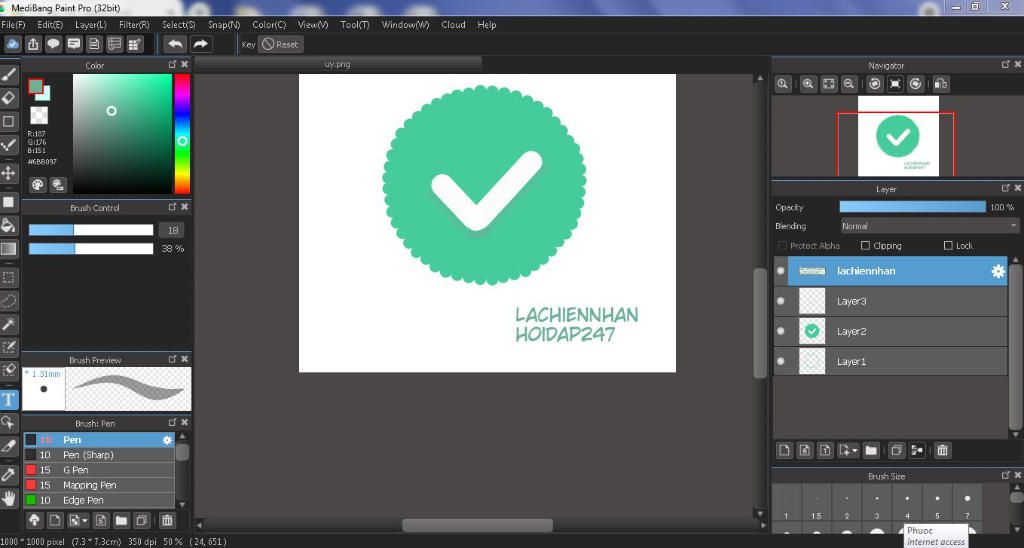Delete layer with Layer panel trash icon
Screen dimensions: 1024x548
click(942, 450)
